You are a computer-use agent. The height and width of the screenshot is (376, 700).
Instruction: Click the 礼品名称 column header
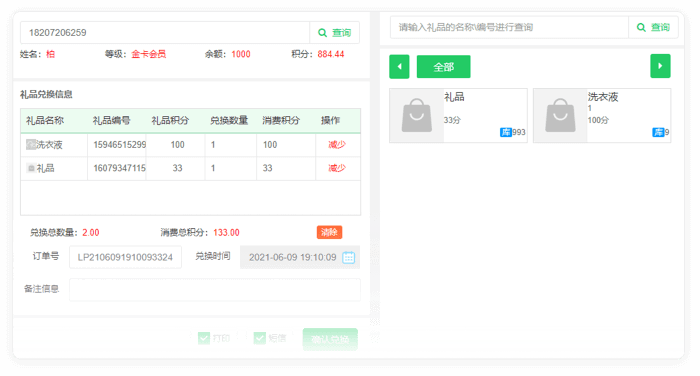pos(45,120)
